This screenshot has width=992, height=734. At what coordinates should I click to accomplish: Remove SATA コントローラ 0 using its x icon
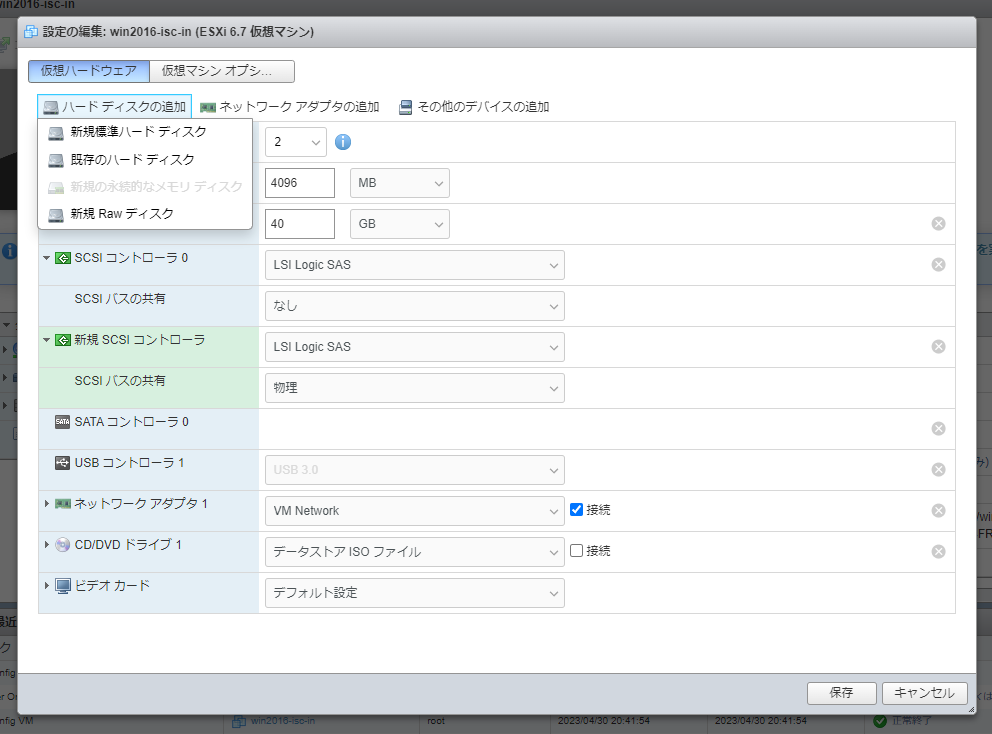pos(938,428)
